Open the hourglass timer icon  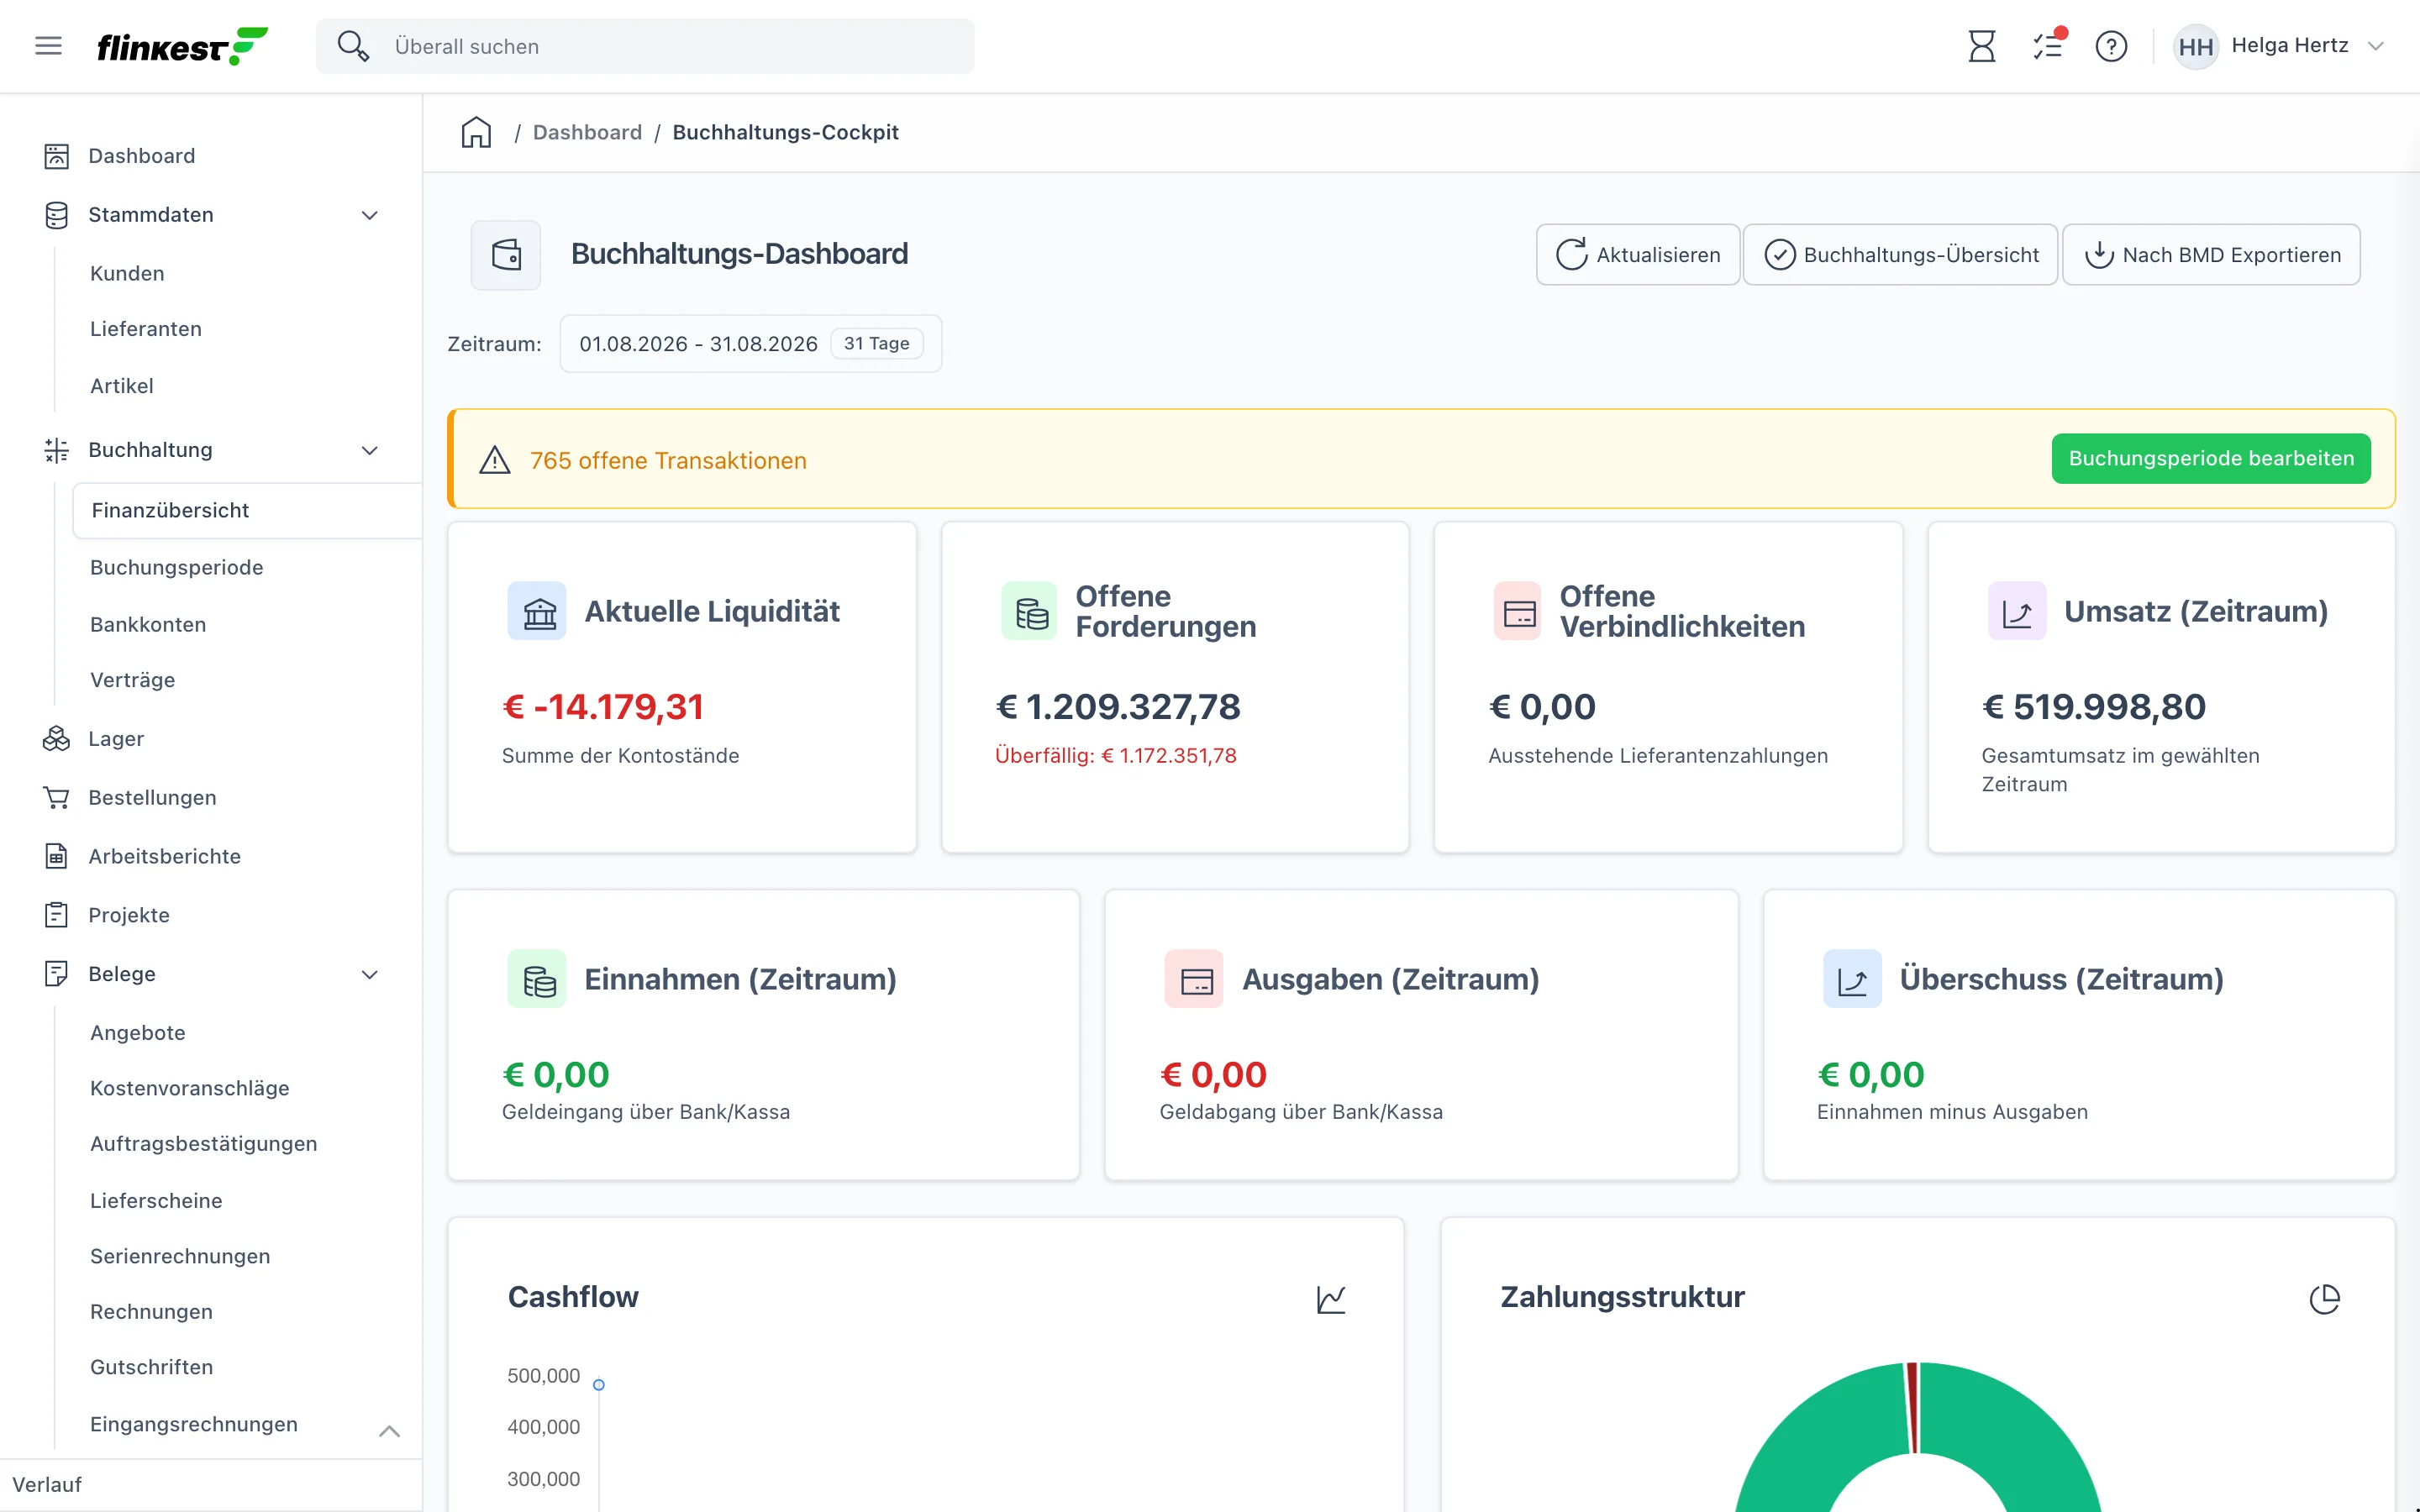1981,46
